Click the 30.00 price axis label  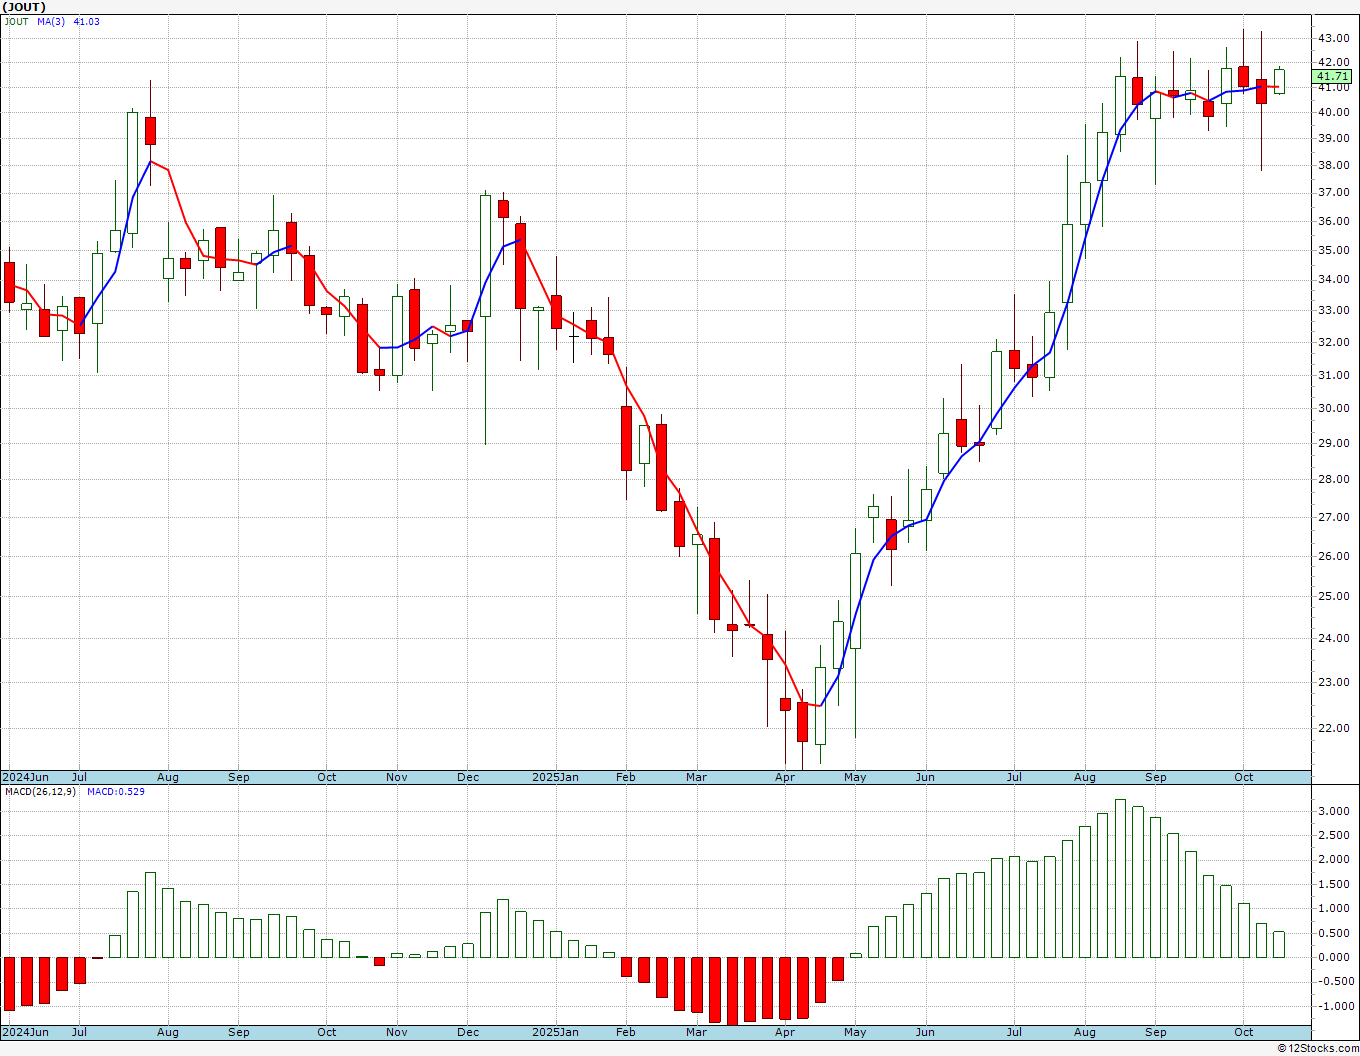(x=1333, y=408)
